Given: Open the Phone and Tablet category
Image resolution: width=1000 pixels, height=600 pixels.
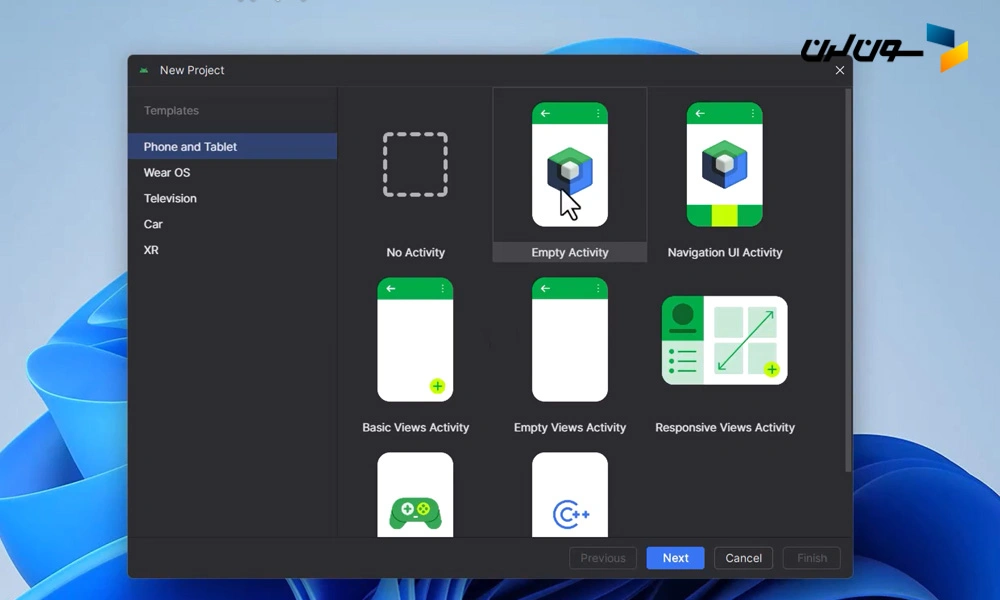Looking at the screenshot, I should [191, 147].
